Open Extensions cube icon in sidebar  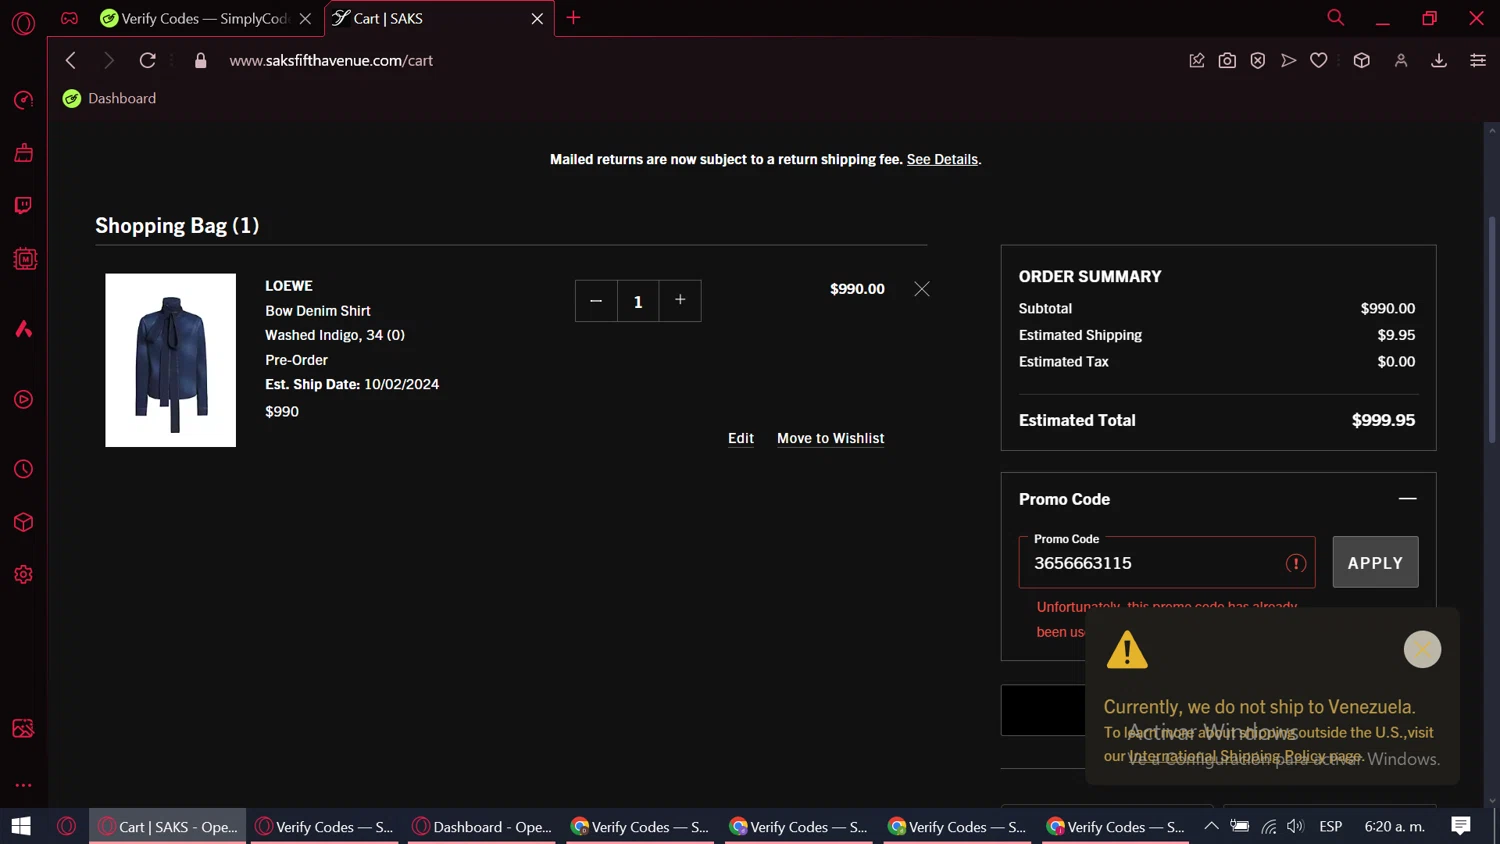click(x=23, y=522)
